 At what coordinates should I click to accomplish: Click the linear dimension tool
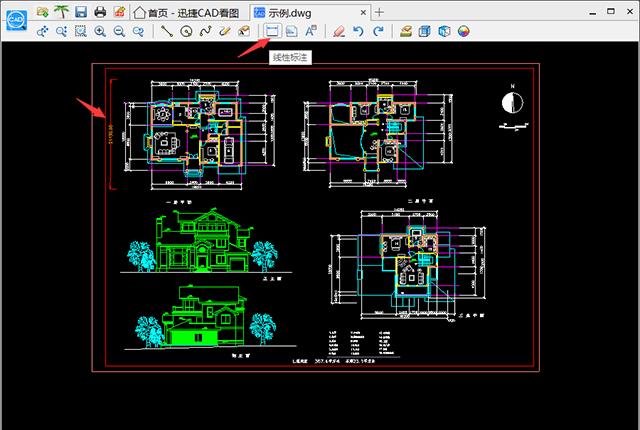pos(272,32)
